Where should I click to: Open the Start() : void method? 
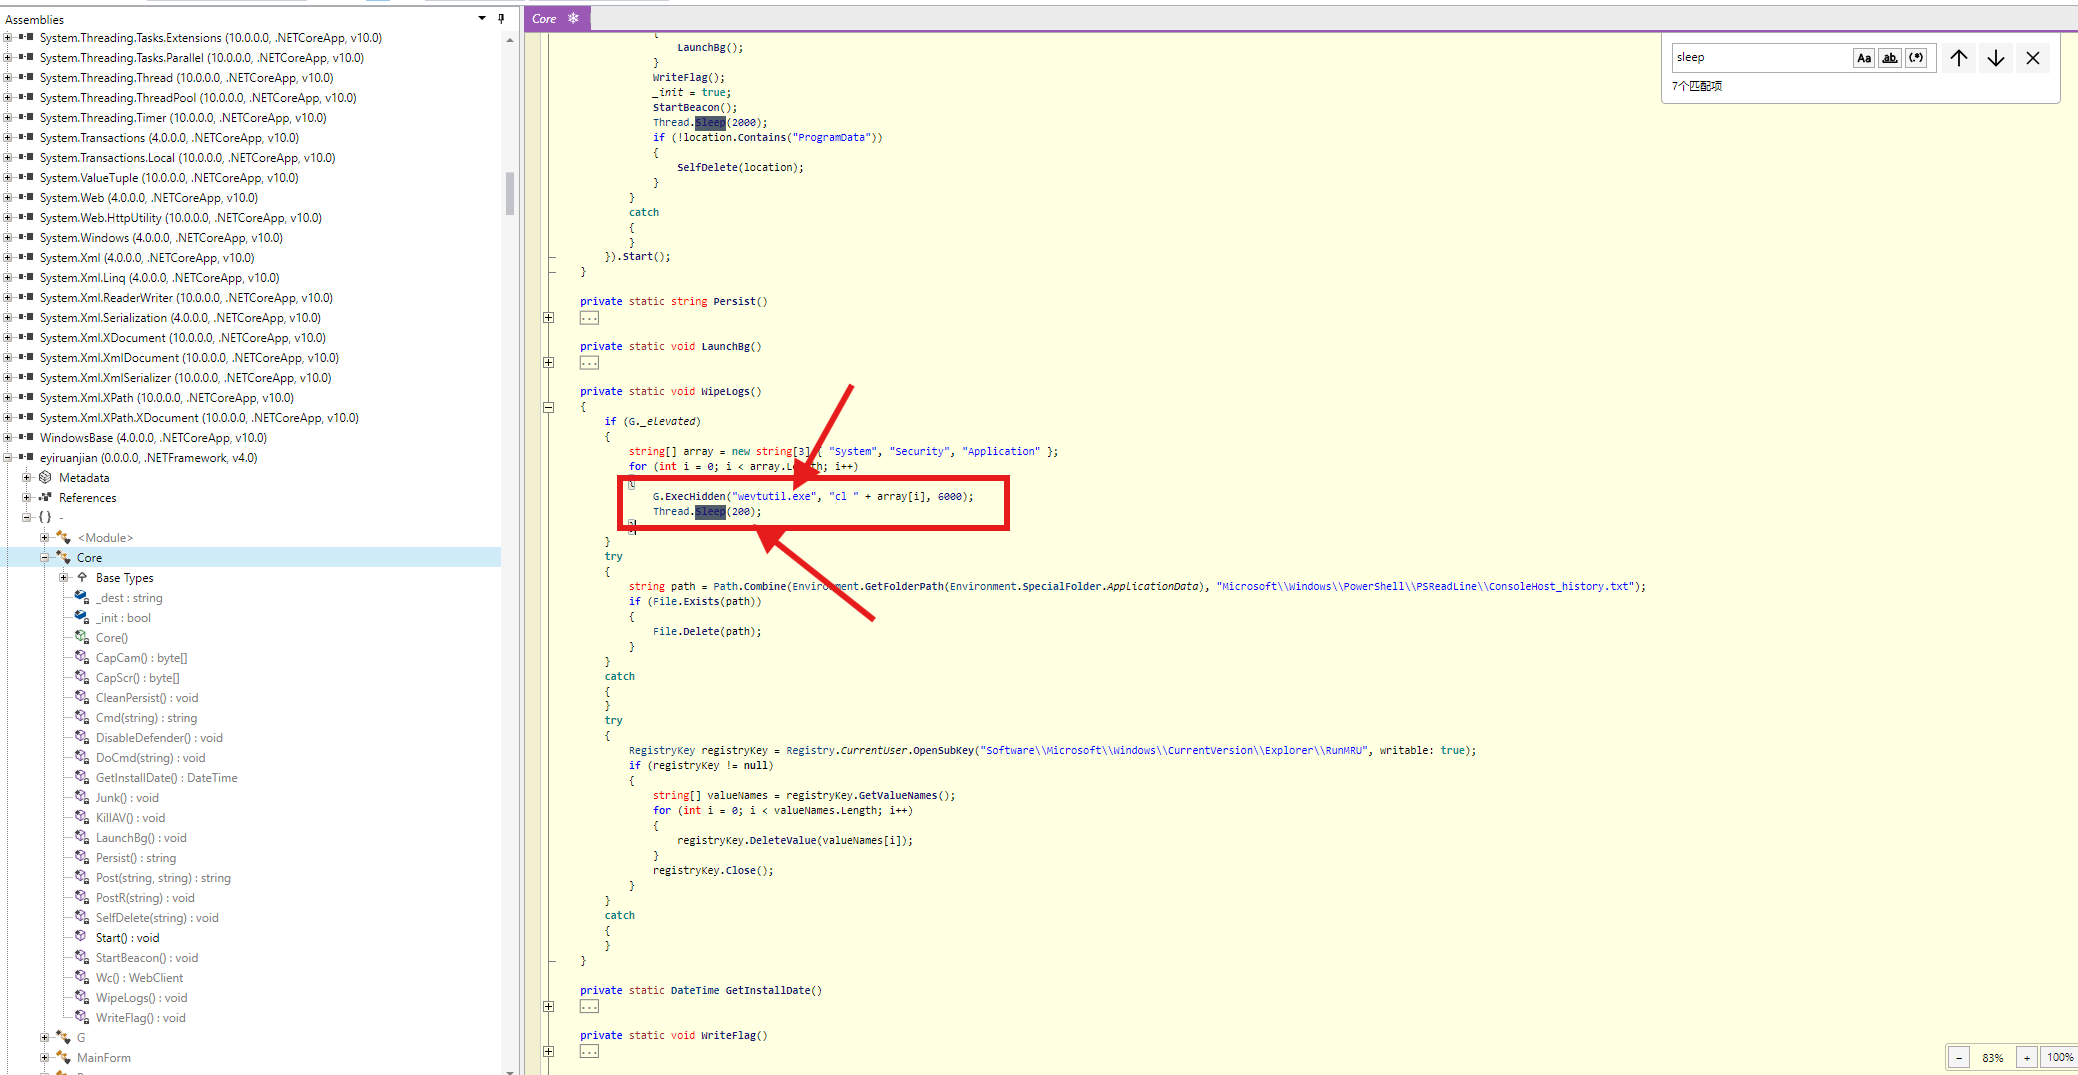click(x=127, y=938)
